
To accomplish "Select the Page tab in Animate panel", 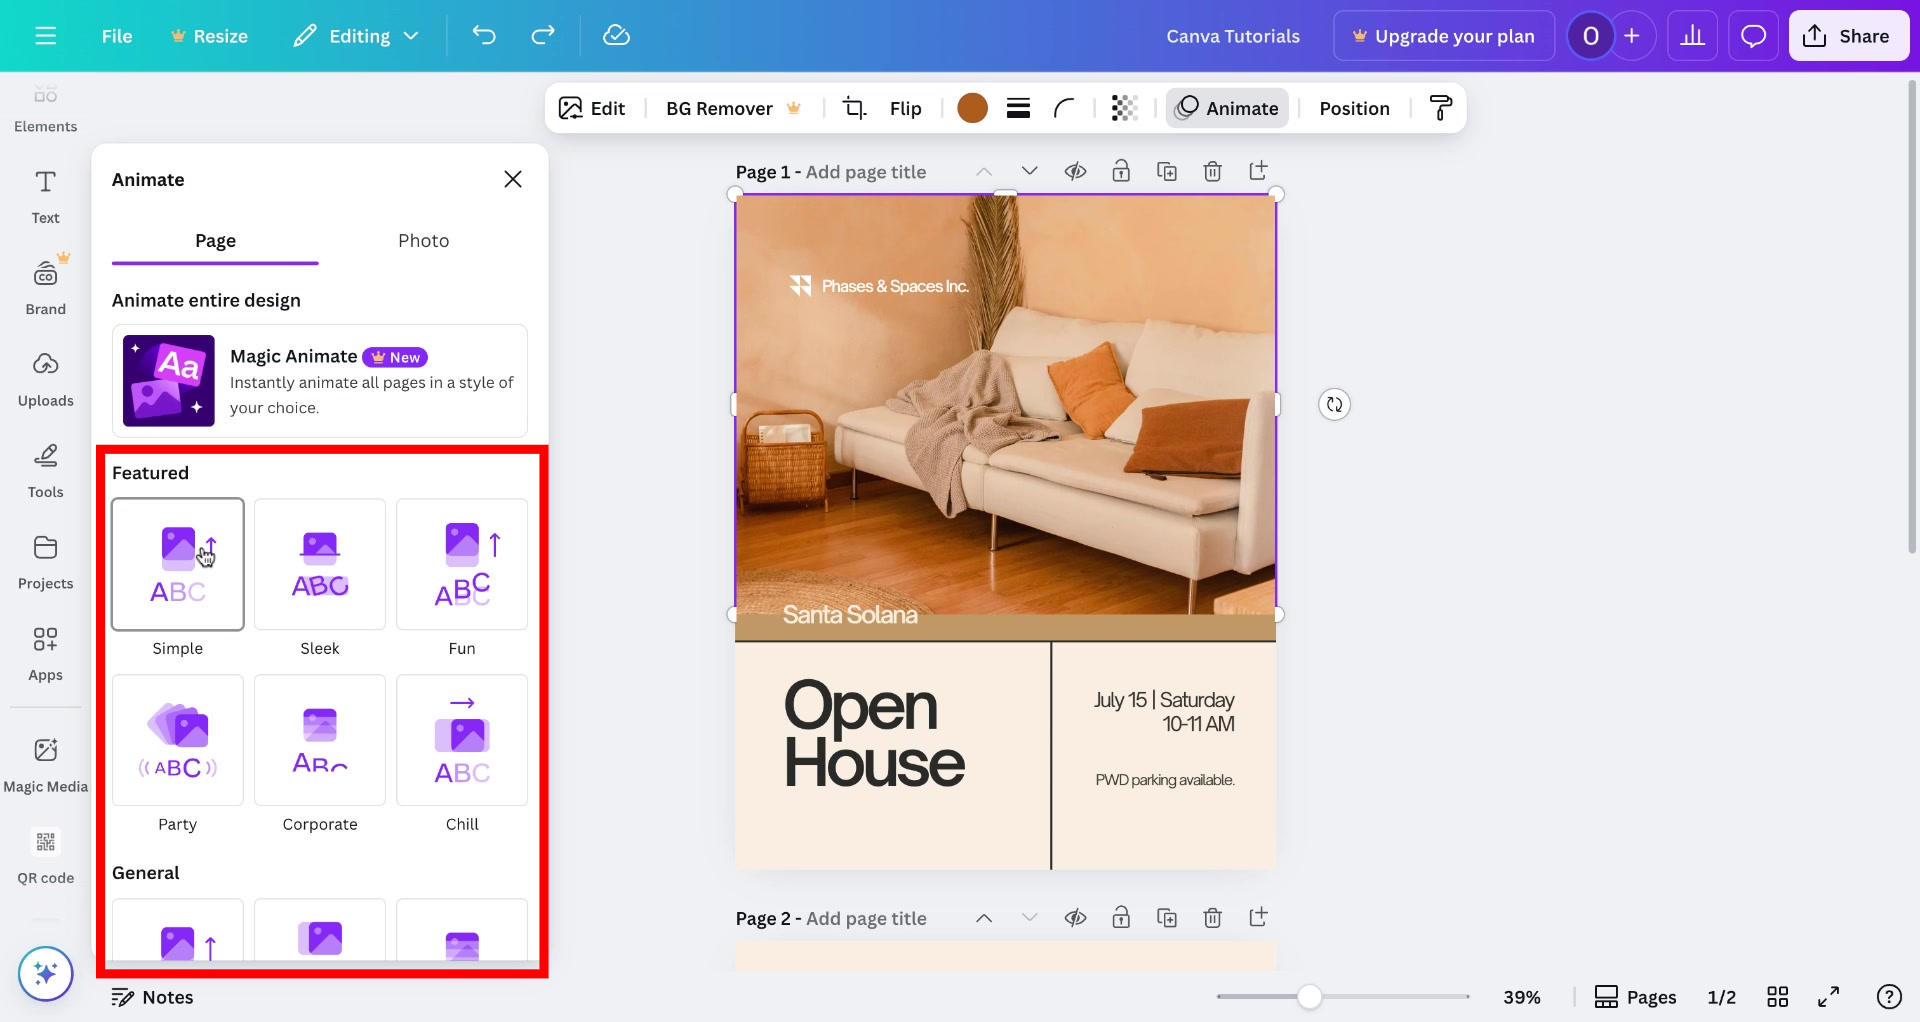I will pos(215,240).
